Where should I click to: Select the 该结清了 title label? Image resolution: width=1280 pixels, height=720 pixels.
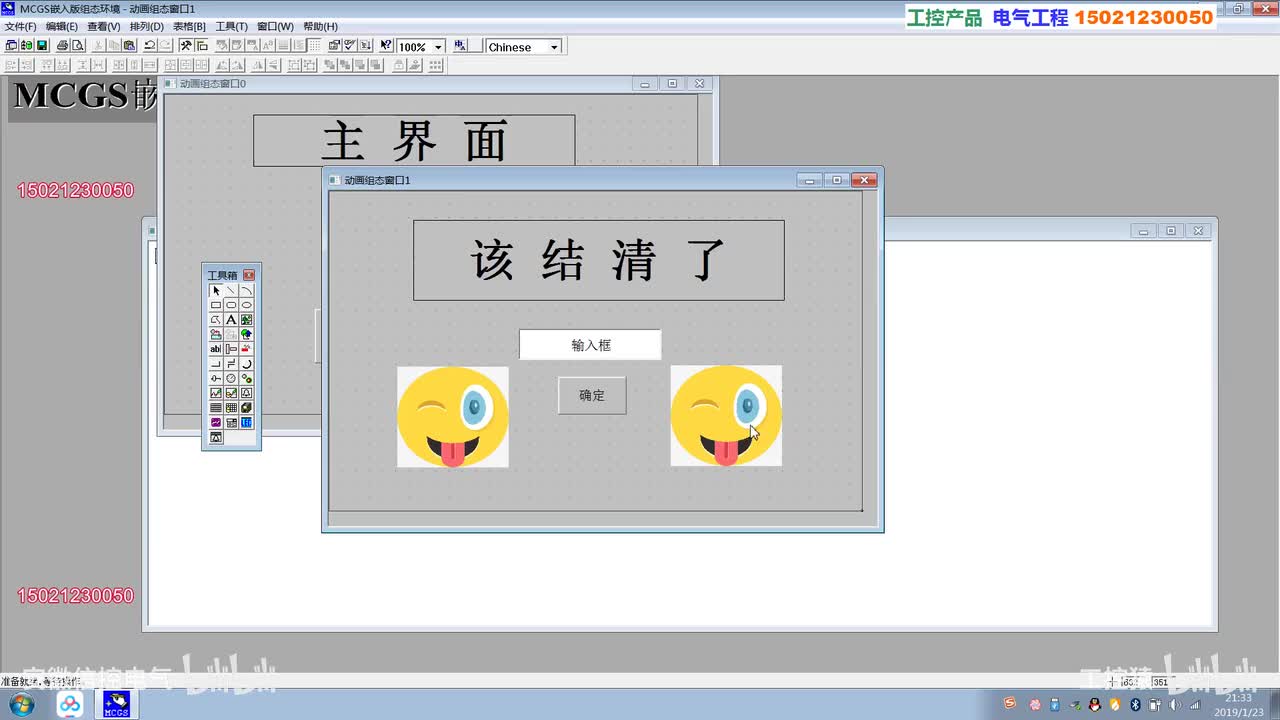tap(598, 260)
